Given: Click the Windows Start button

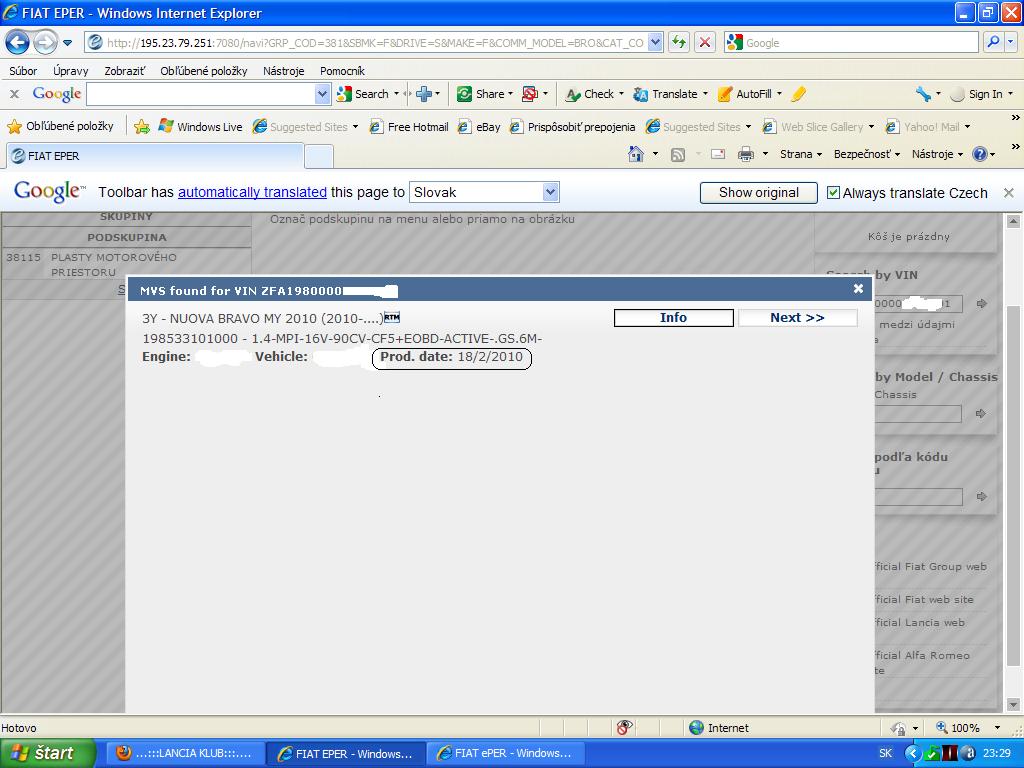Looking at the screenshot, I should 45,753.
